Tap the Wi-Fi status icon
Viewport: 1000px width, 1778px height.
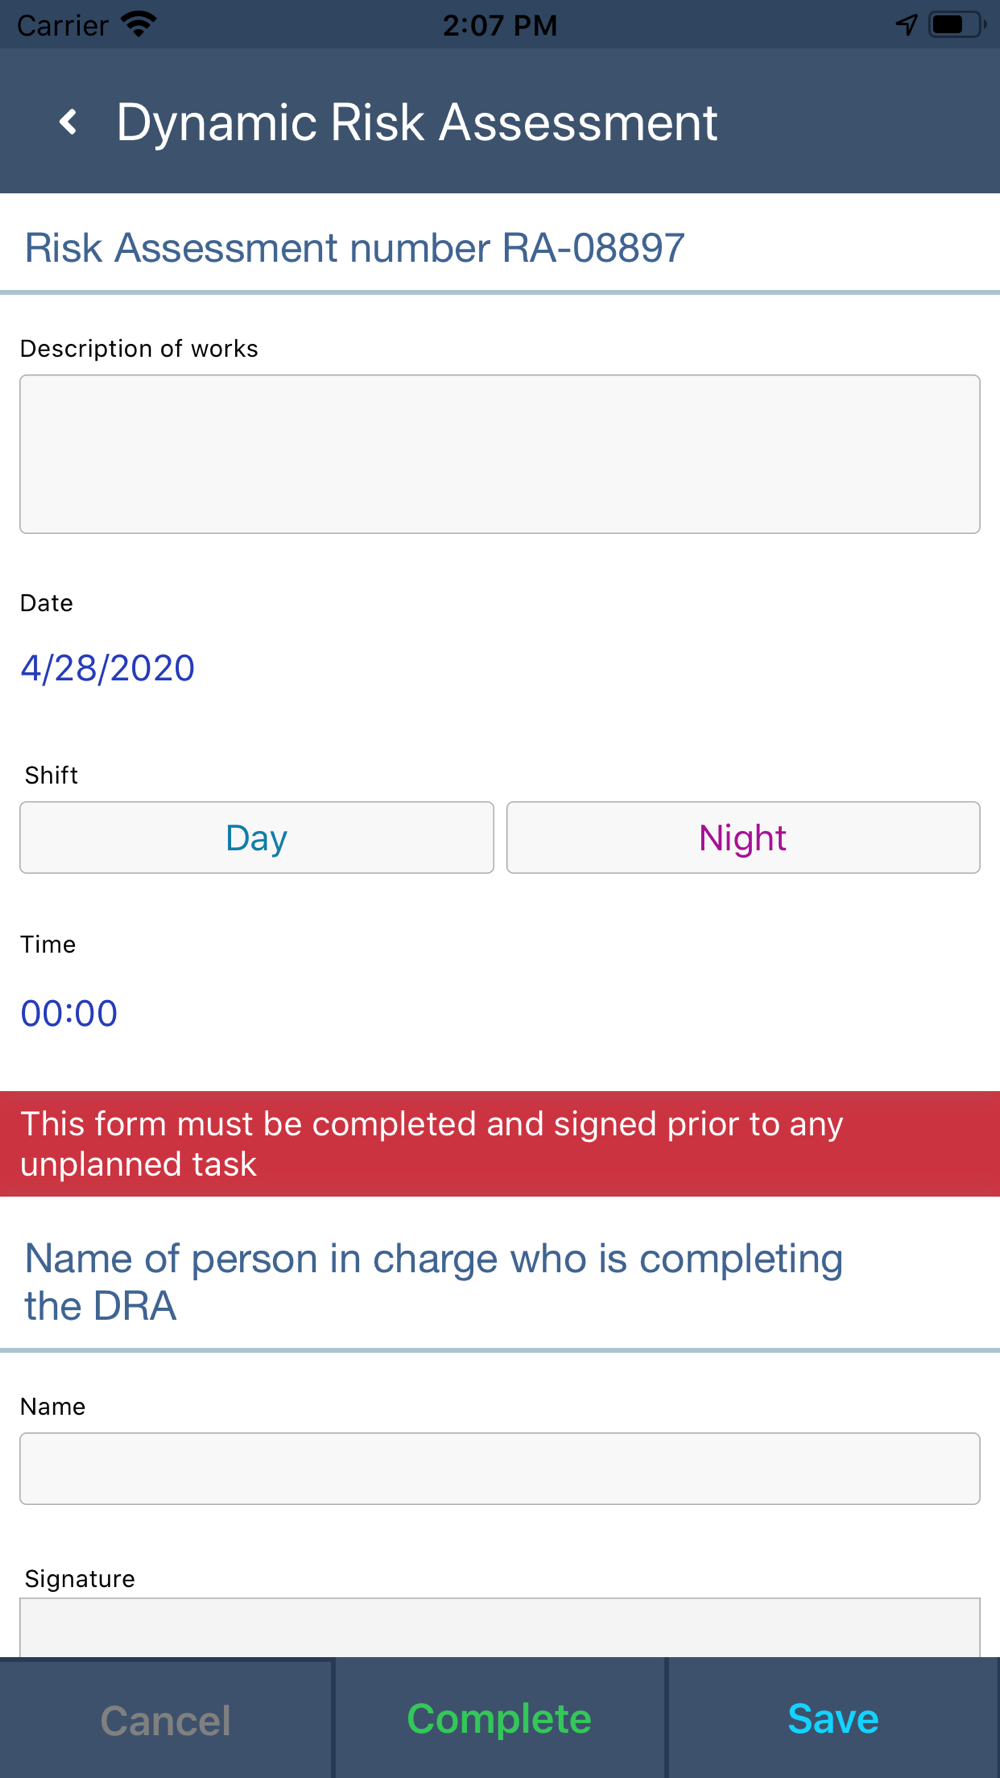138,24
